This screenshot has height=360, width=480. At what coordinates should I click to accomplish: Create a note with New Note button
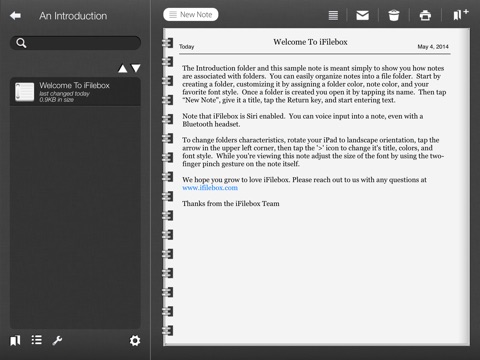(x=191, y=15)
